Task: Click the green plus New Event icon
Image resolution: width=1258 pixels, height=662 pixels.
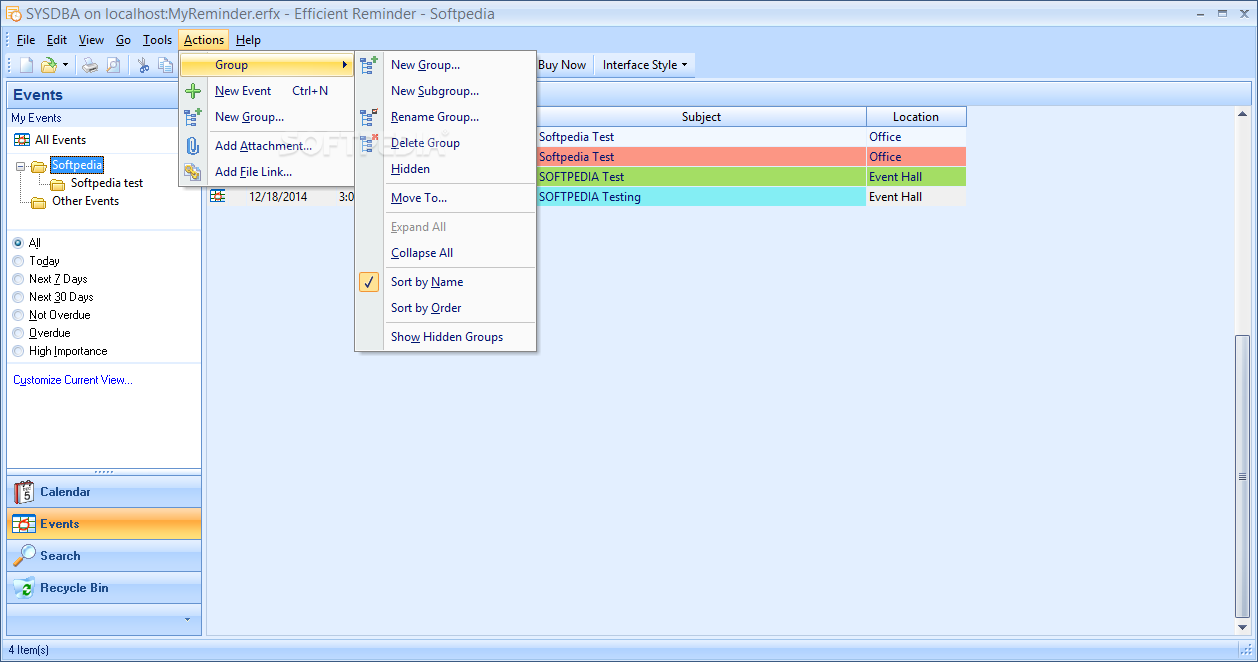Action: (x=193, y=91)
